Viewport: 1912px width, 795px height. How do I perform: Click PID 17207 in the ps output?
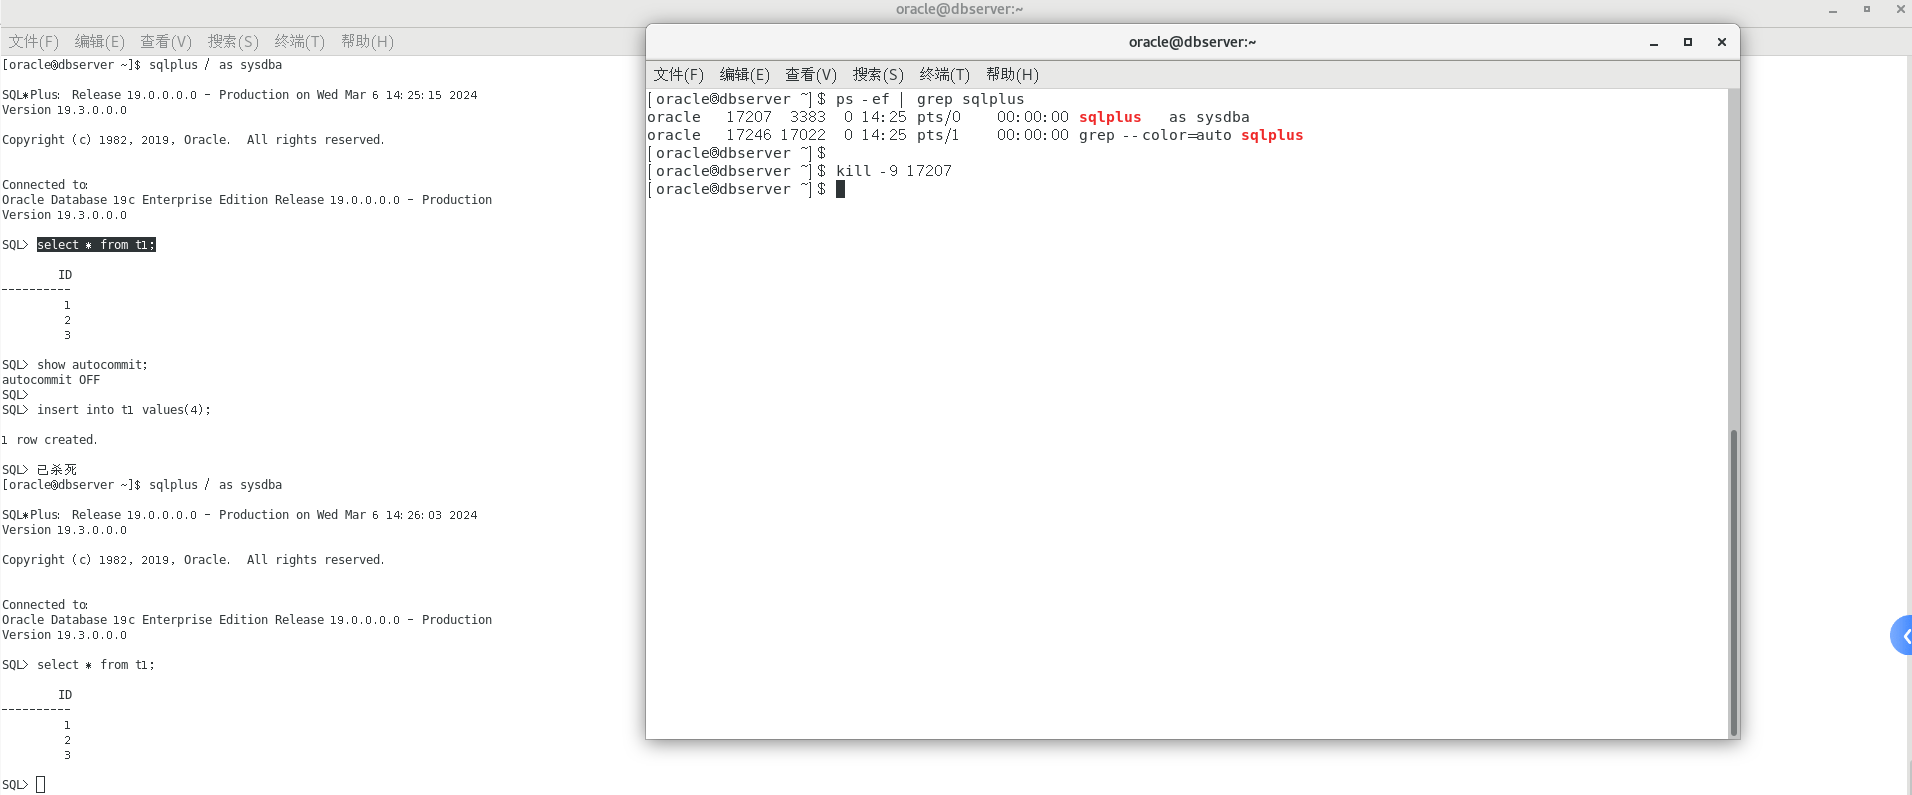[x=749, y=117]
